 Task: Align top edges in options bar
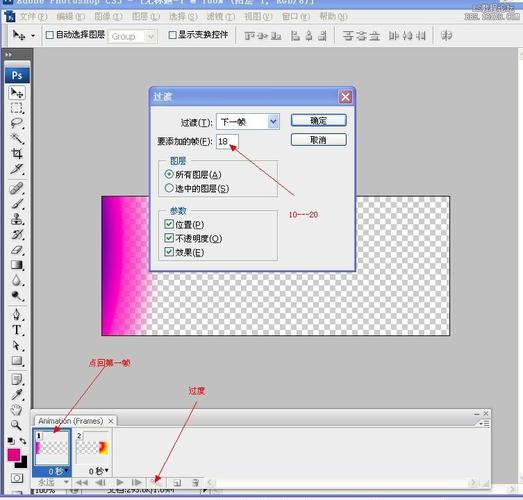249,35
